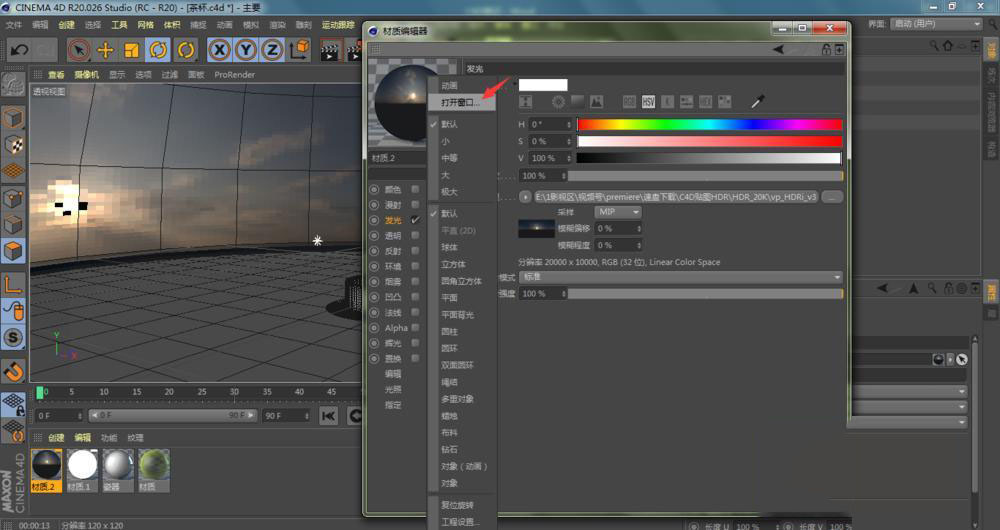Enable the 环境 channel checkbox

tap(415, 266)
